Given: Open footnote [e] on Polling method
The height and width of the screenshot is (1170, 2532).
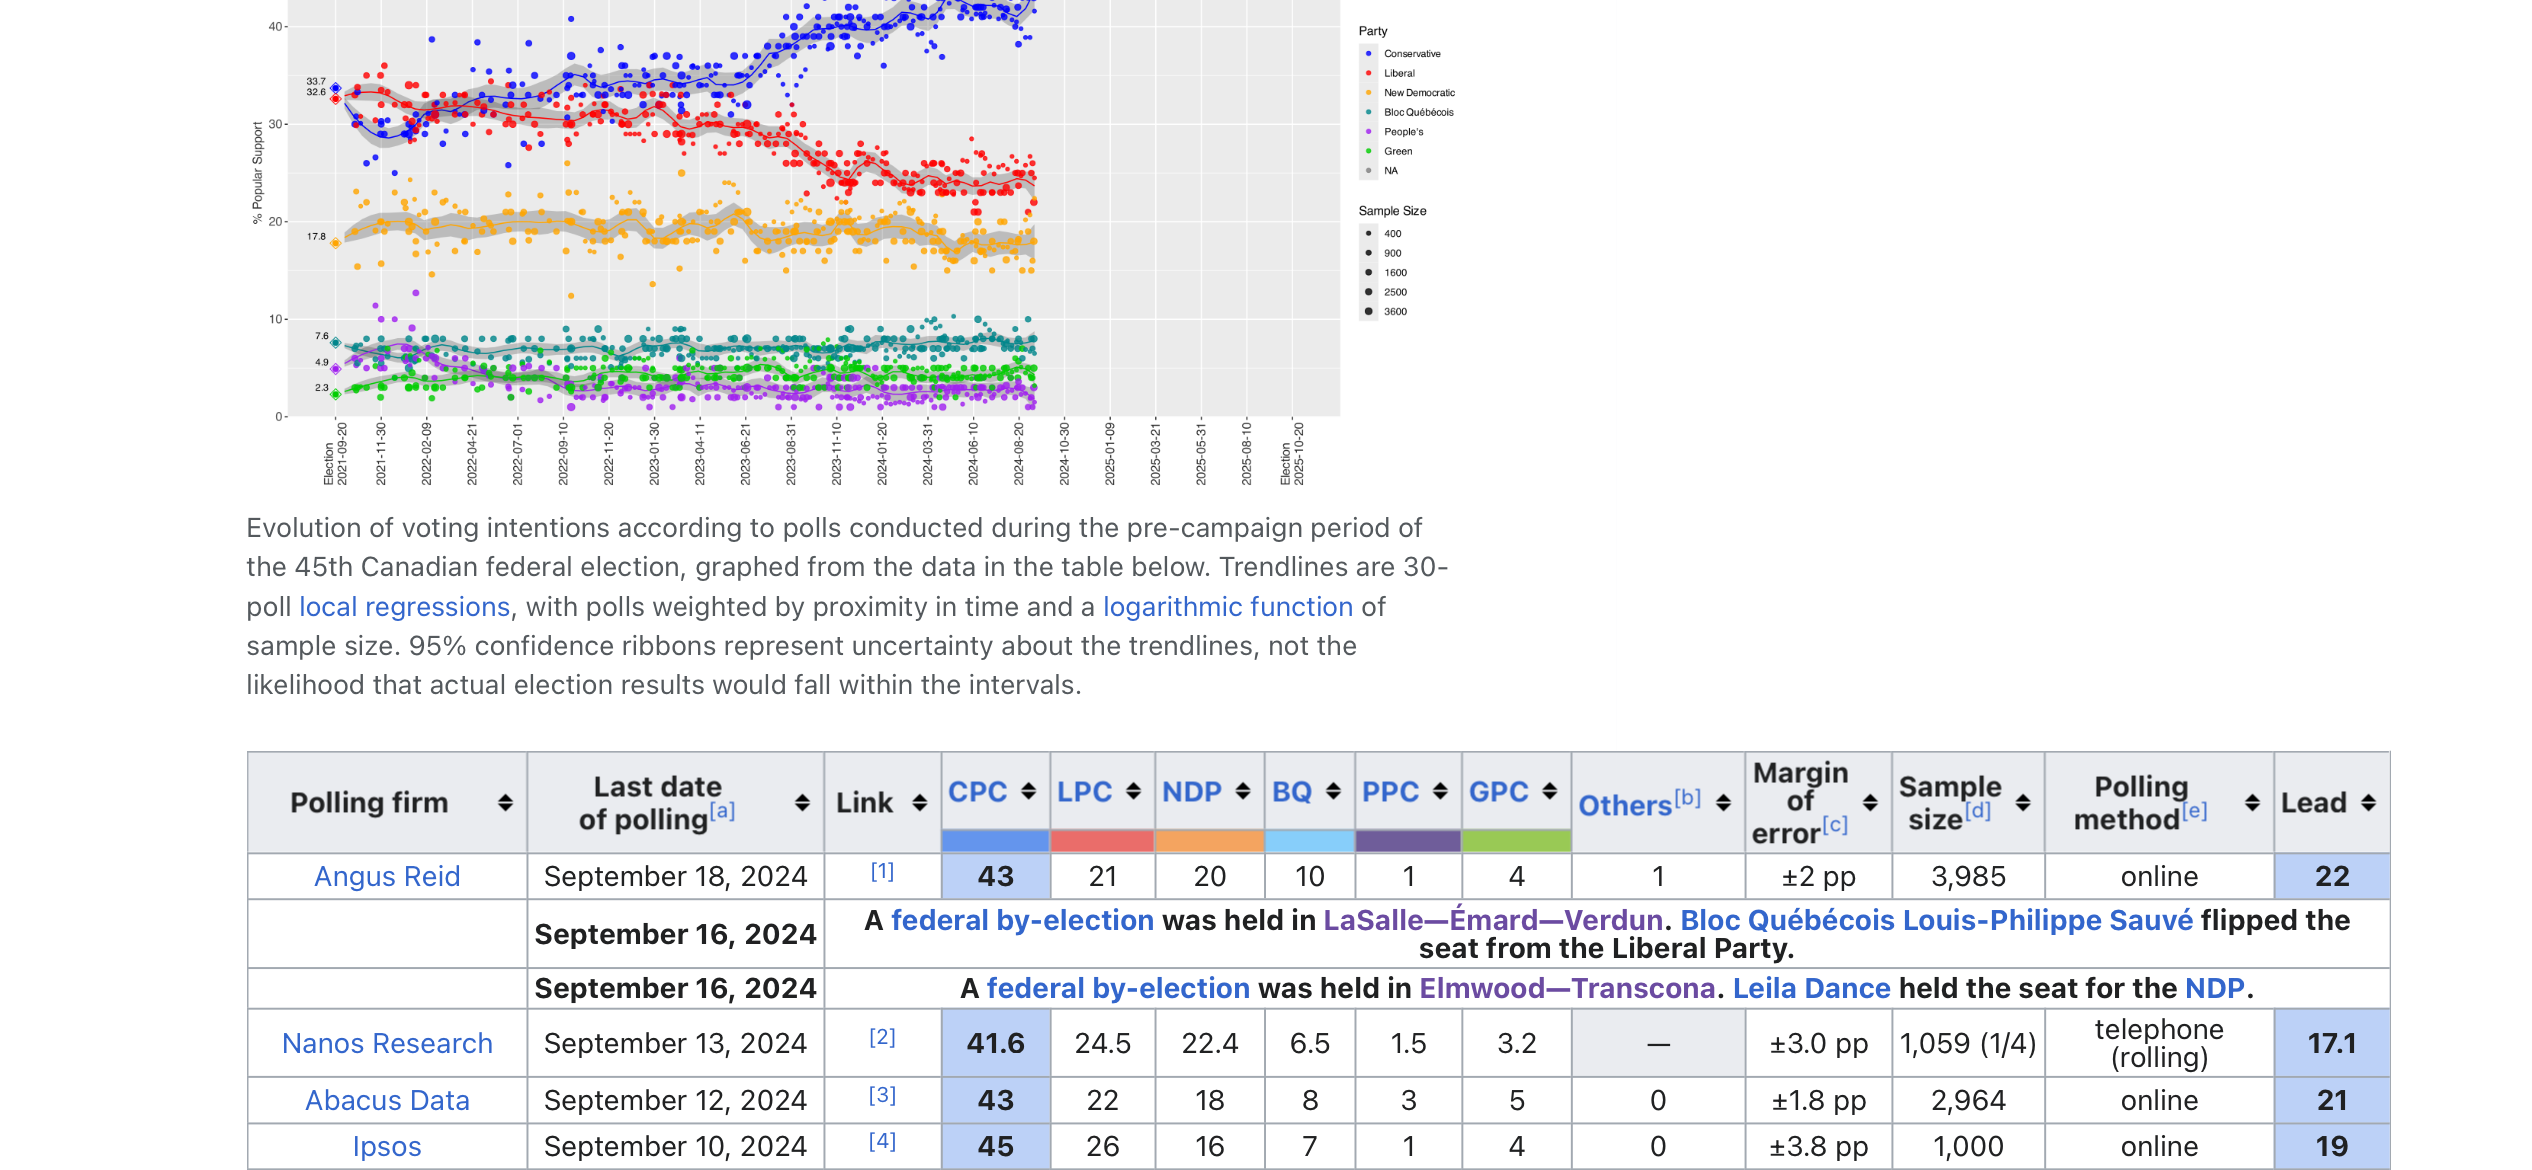Looking at the screenshot, I should point(2194,810).
